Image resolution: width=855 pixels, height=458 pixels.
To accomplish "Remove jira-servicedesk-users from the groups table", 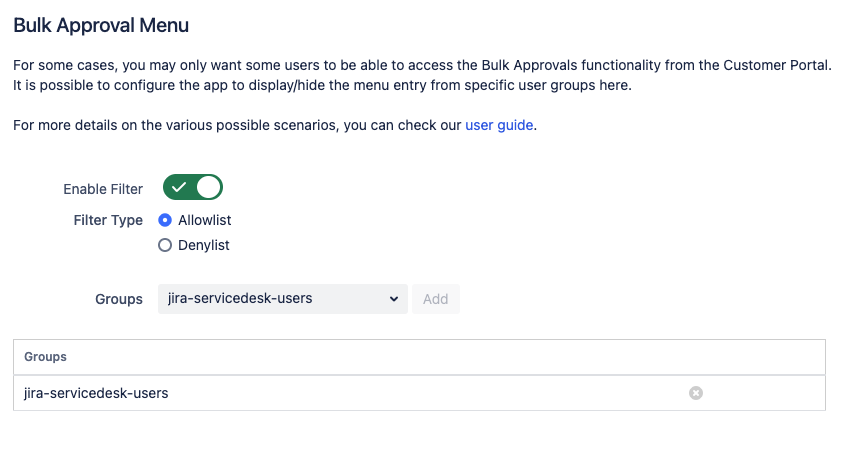I will click(696, 393).
